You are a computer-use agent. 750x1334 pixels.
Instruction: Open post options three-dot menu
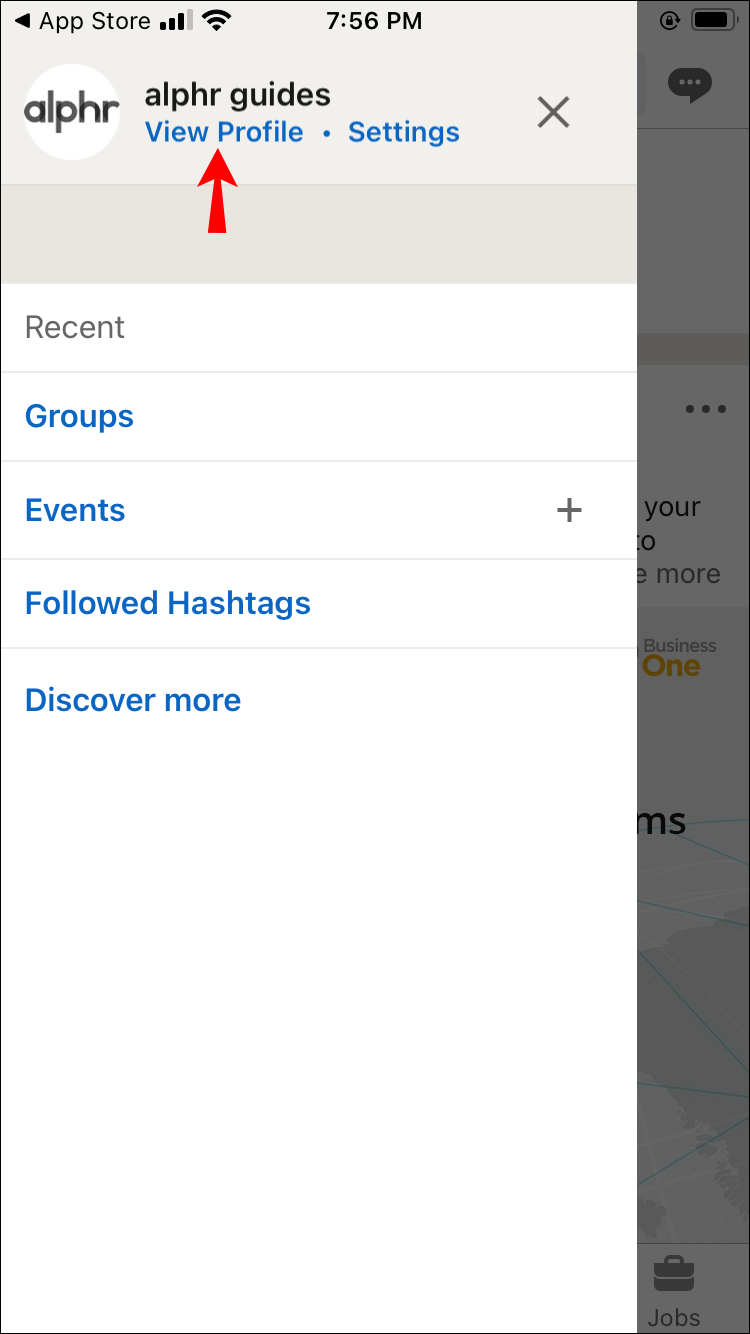tap(706, 409)
